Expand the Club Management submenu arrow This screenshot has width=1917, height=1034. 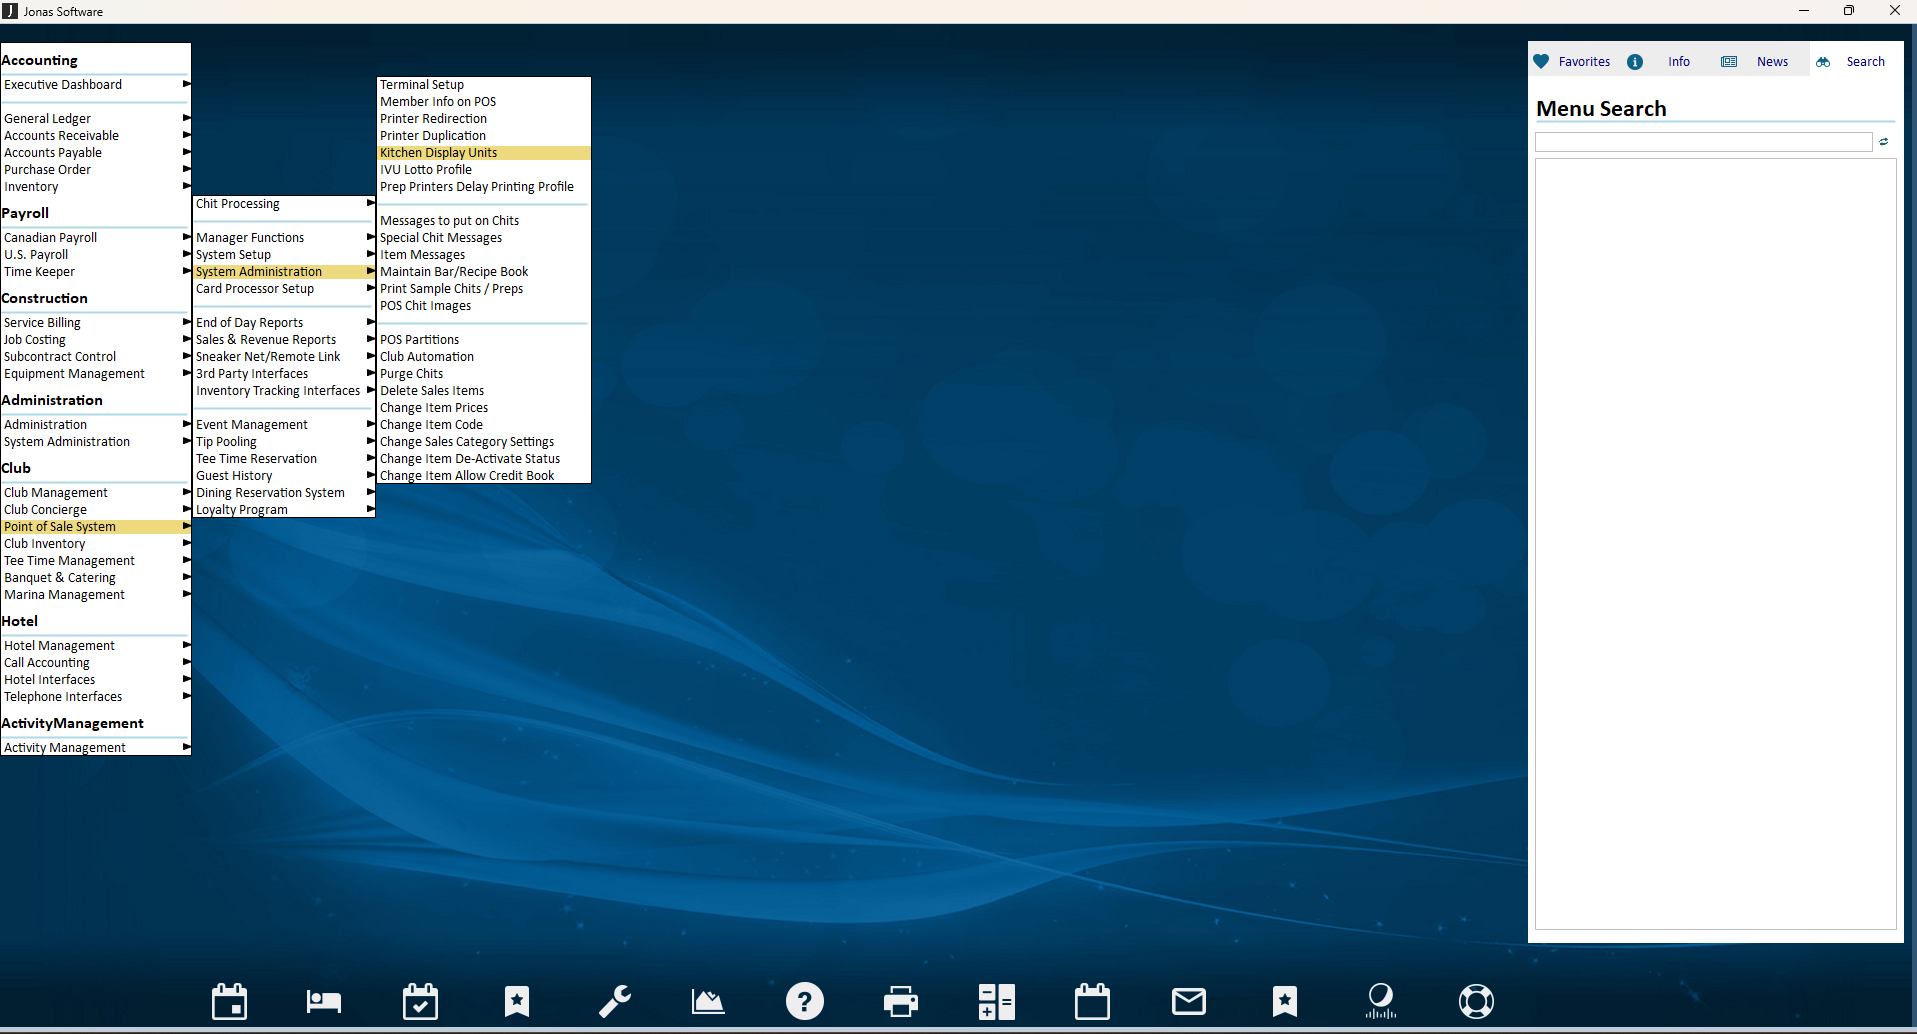click(x=186, y=492)
